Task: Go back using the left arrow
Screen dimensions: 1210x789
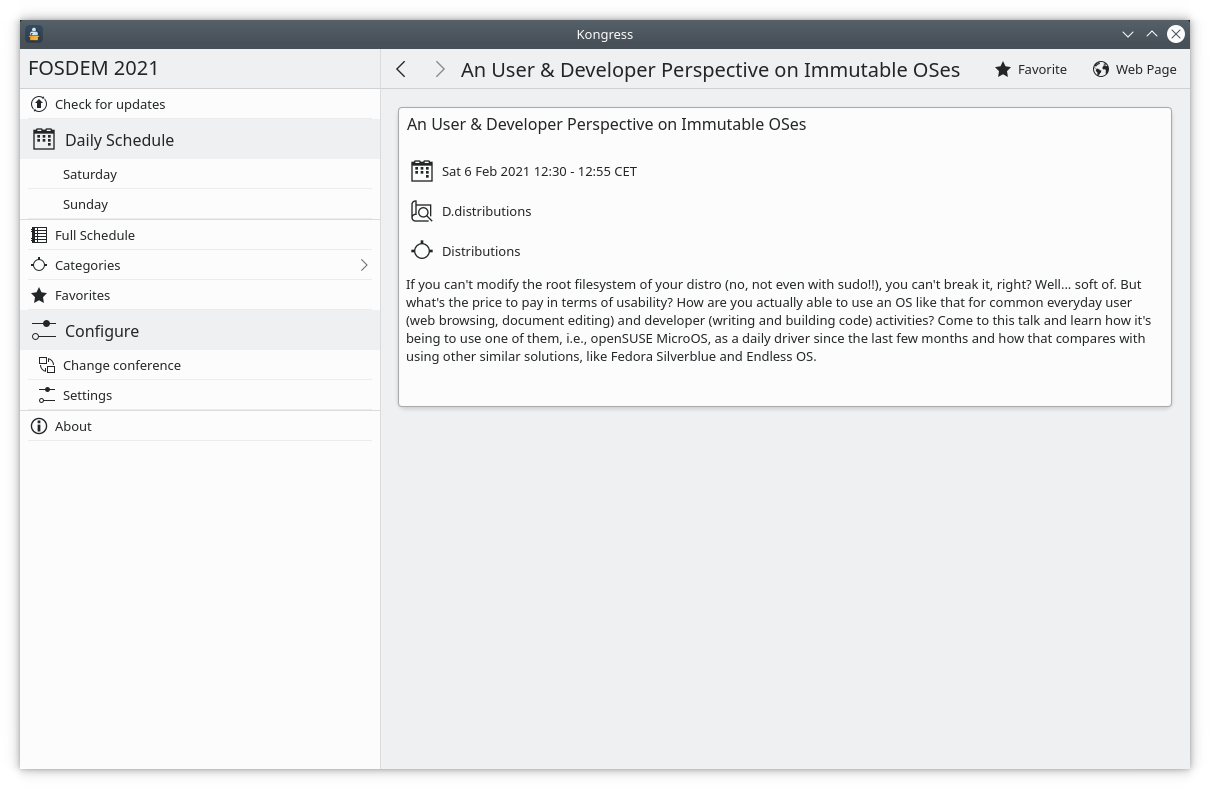Action: tap(401, 69)
